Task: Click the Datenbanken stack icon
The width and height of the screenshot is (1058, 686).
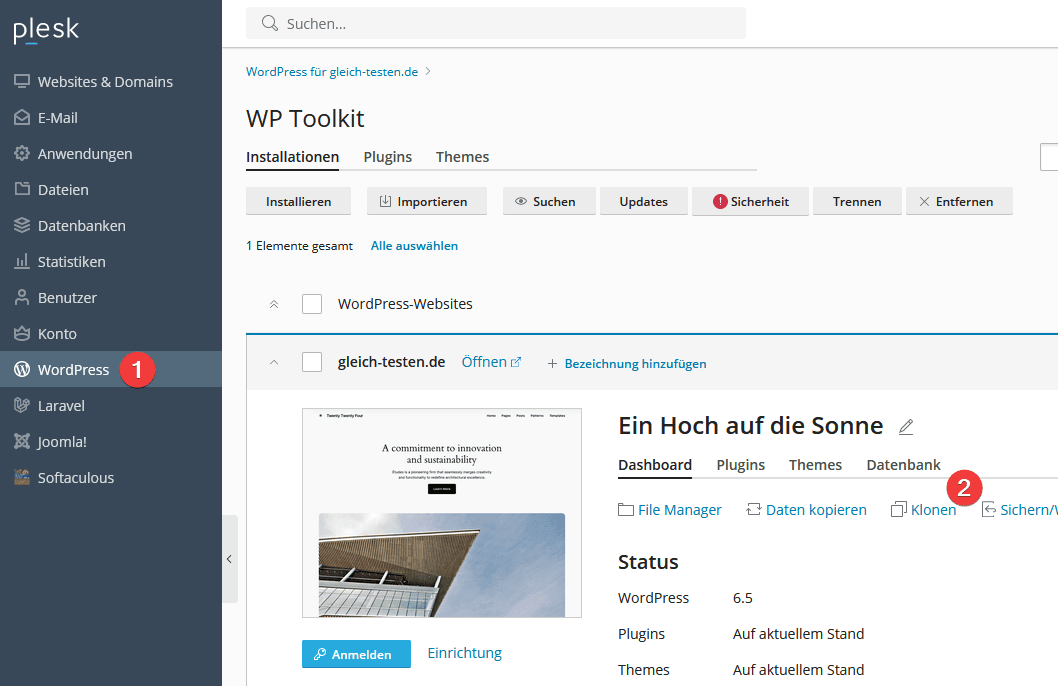Action: 21,226
